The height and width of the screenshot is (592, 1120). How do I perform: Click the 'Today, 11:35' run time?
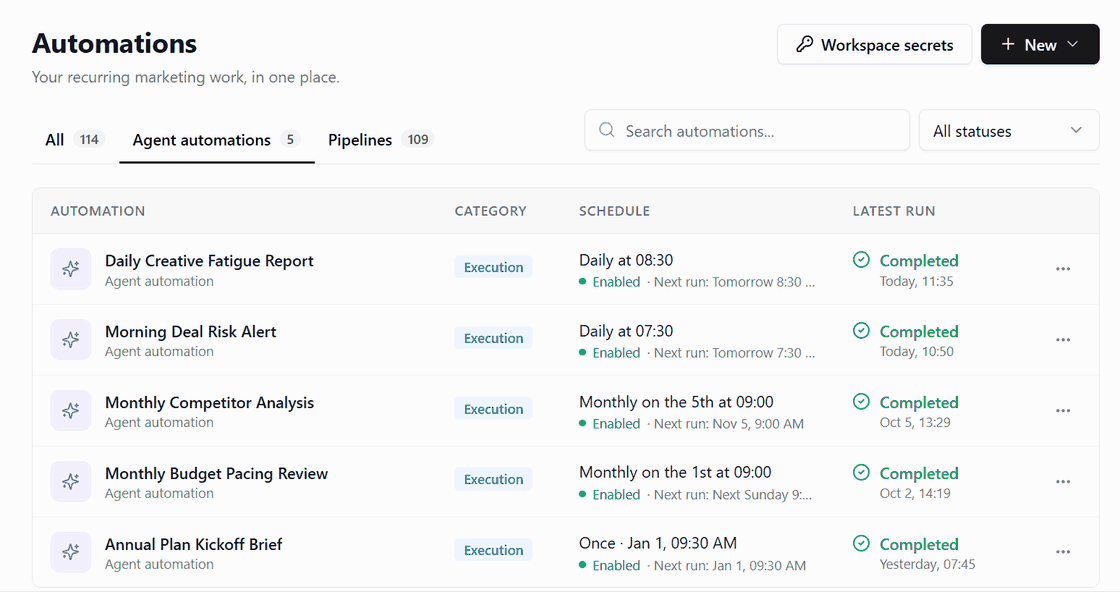[x=916, y=281]
